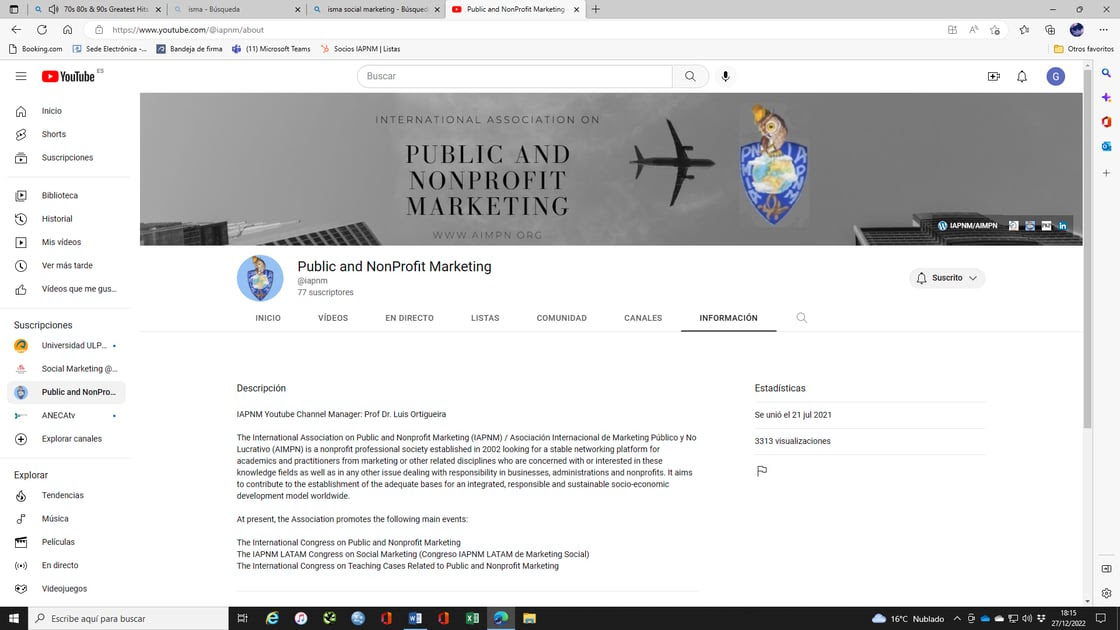Screen dimensions: 1120x630
Task: Open the Windows notification center
Action: [1101, 619]
